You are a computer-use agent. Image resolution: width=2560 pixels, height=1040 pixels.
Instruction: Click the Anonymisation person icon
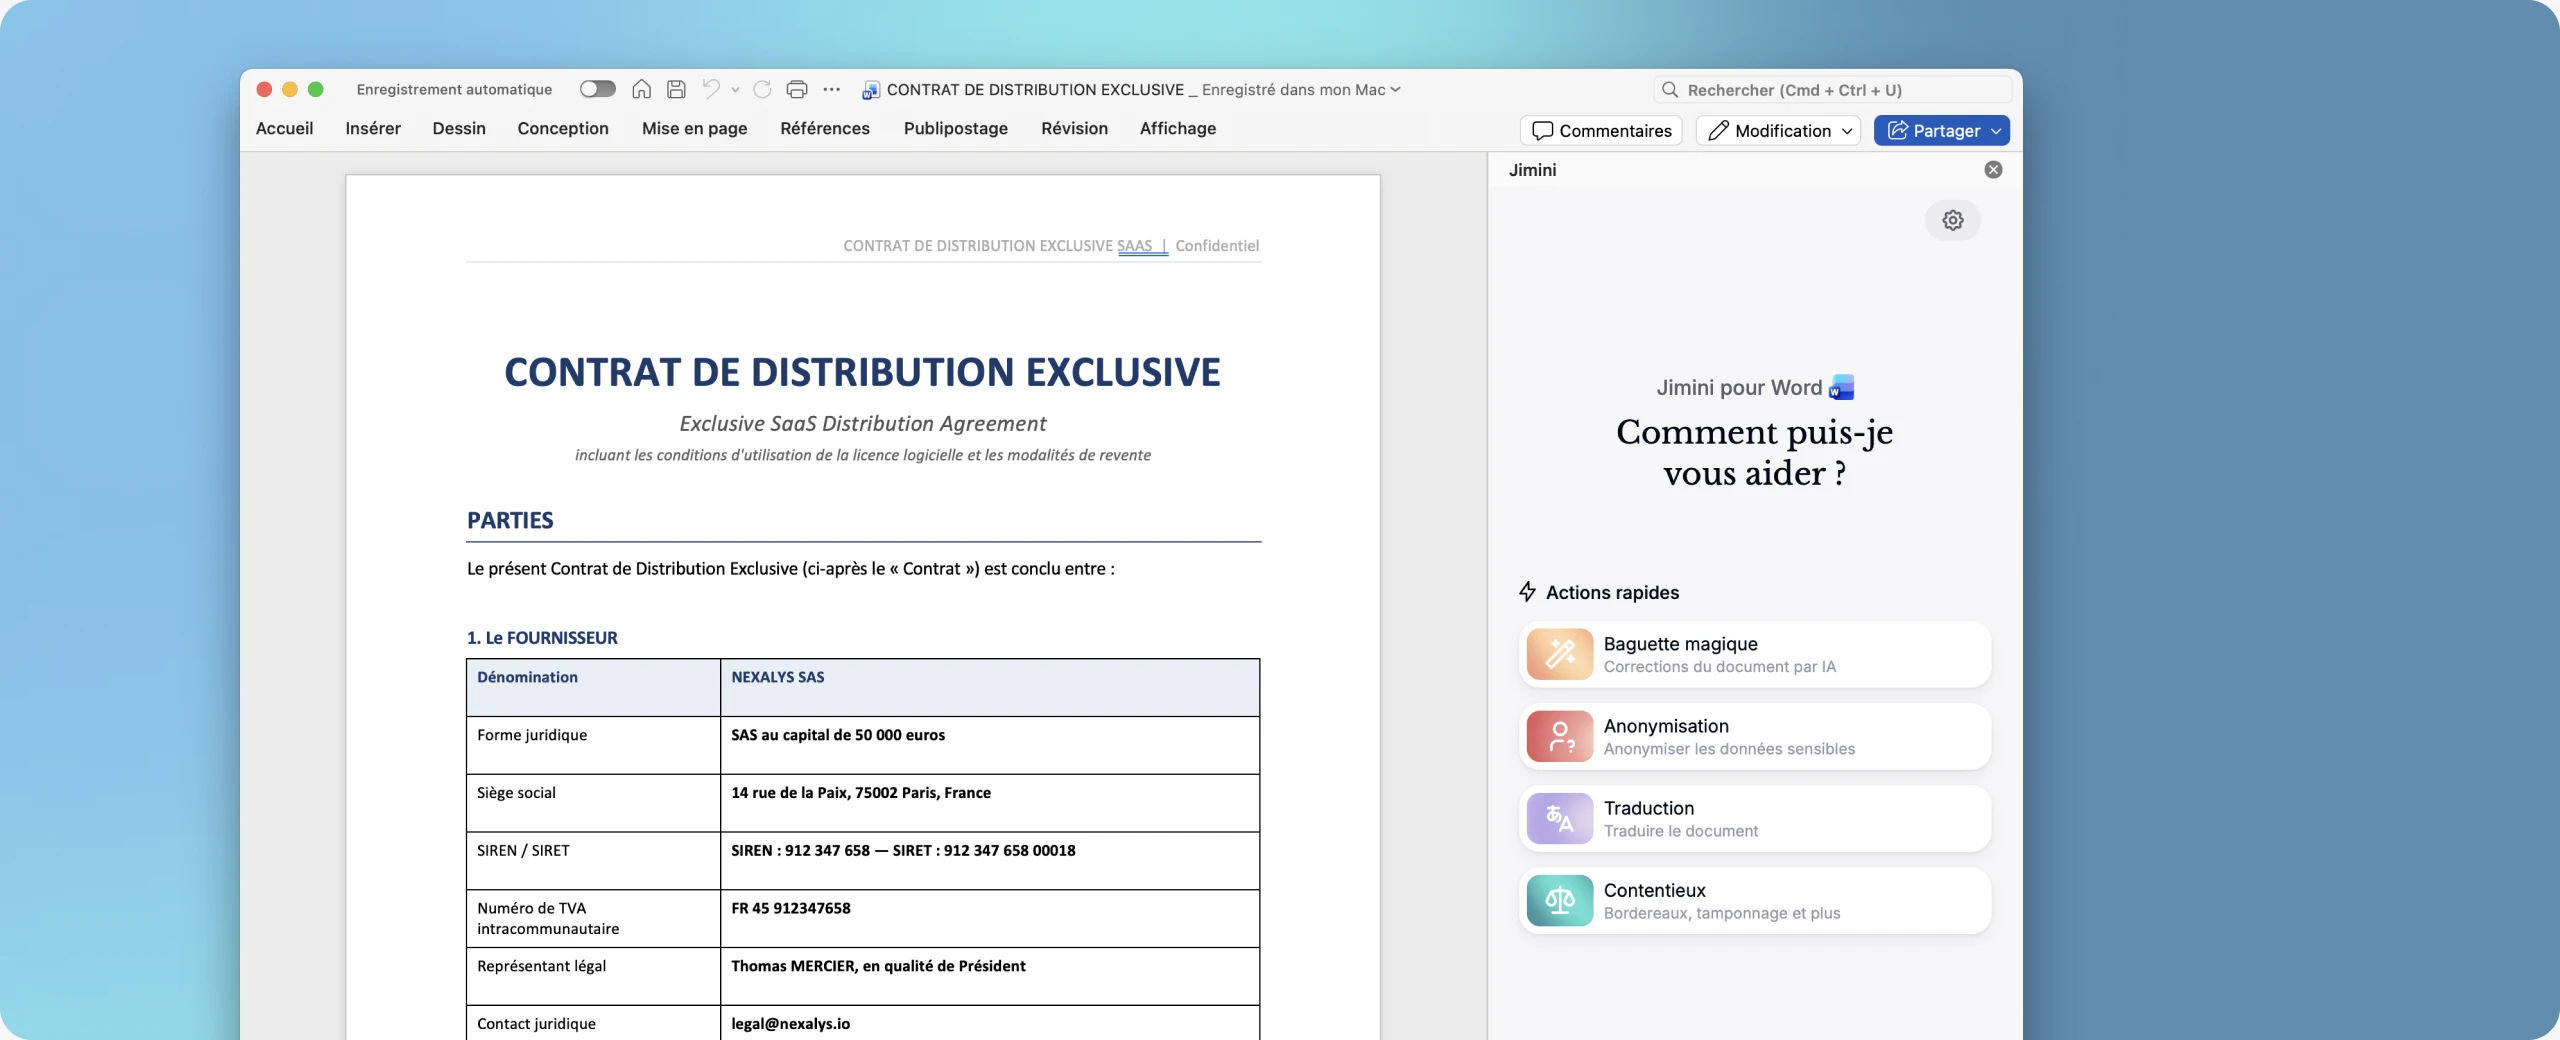[x=1560, y=736]
